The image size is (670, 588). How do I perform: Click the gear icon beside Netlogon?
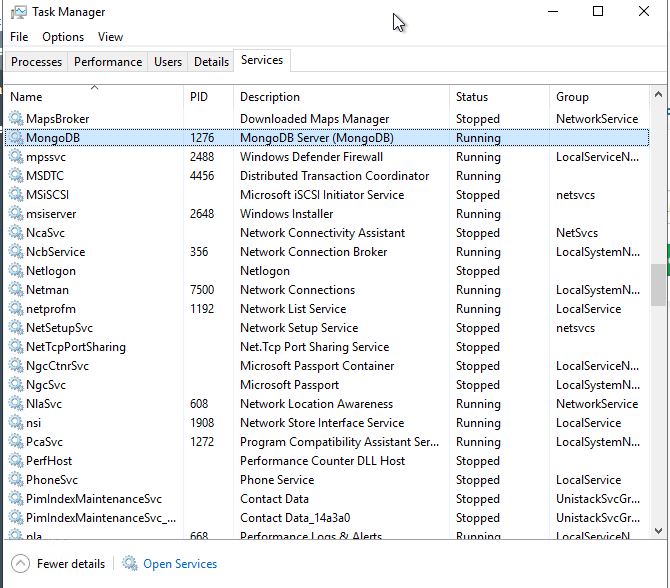(16, 270)
